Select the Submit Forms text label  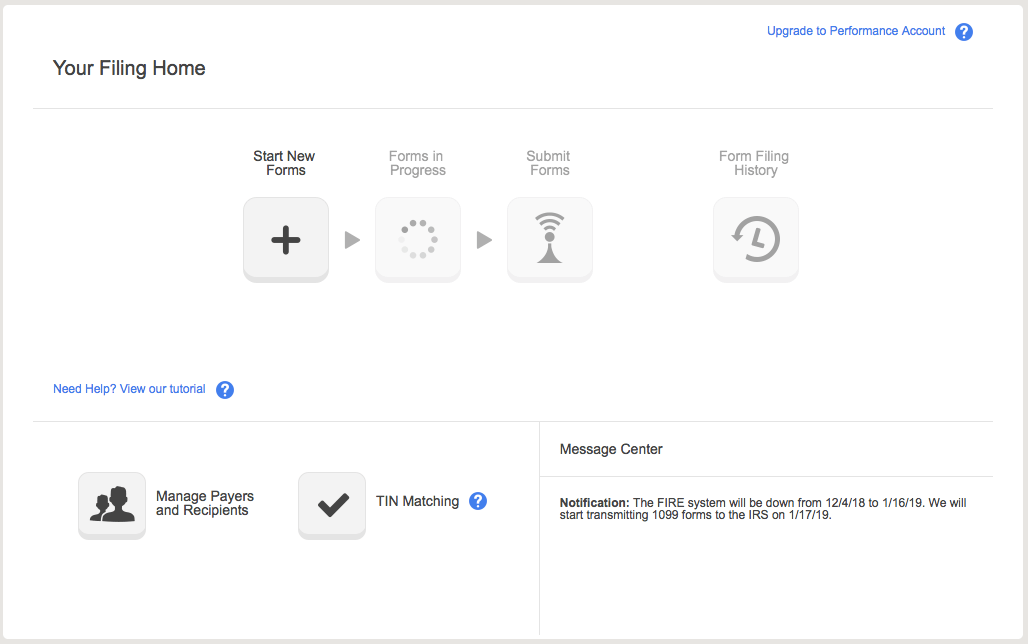tap(549, 163)
